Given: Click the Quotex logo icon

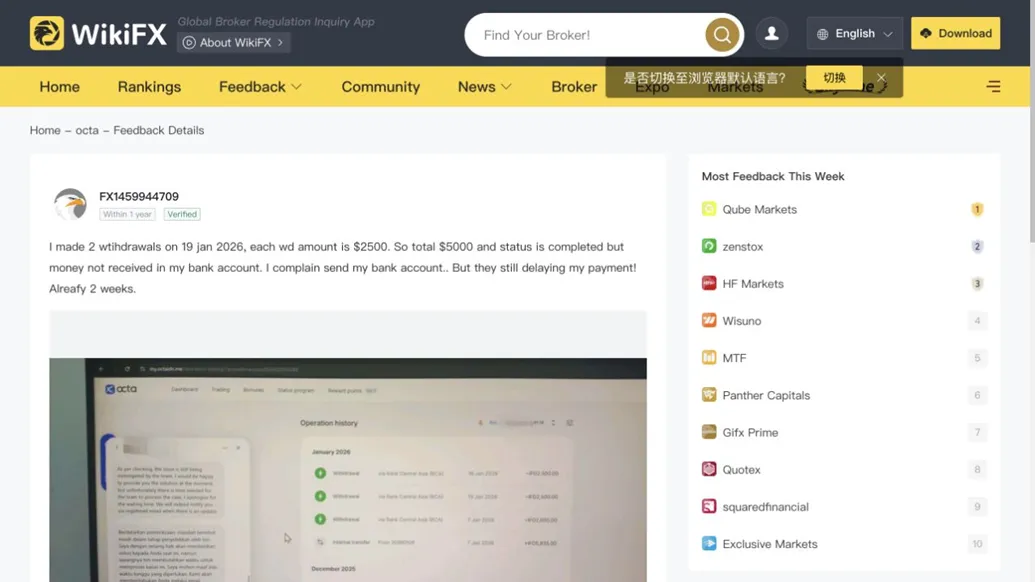Looking at the screenshot, I should coord(709,469).
